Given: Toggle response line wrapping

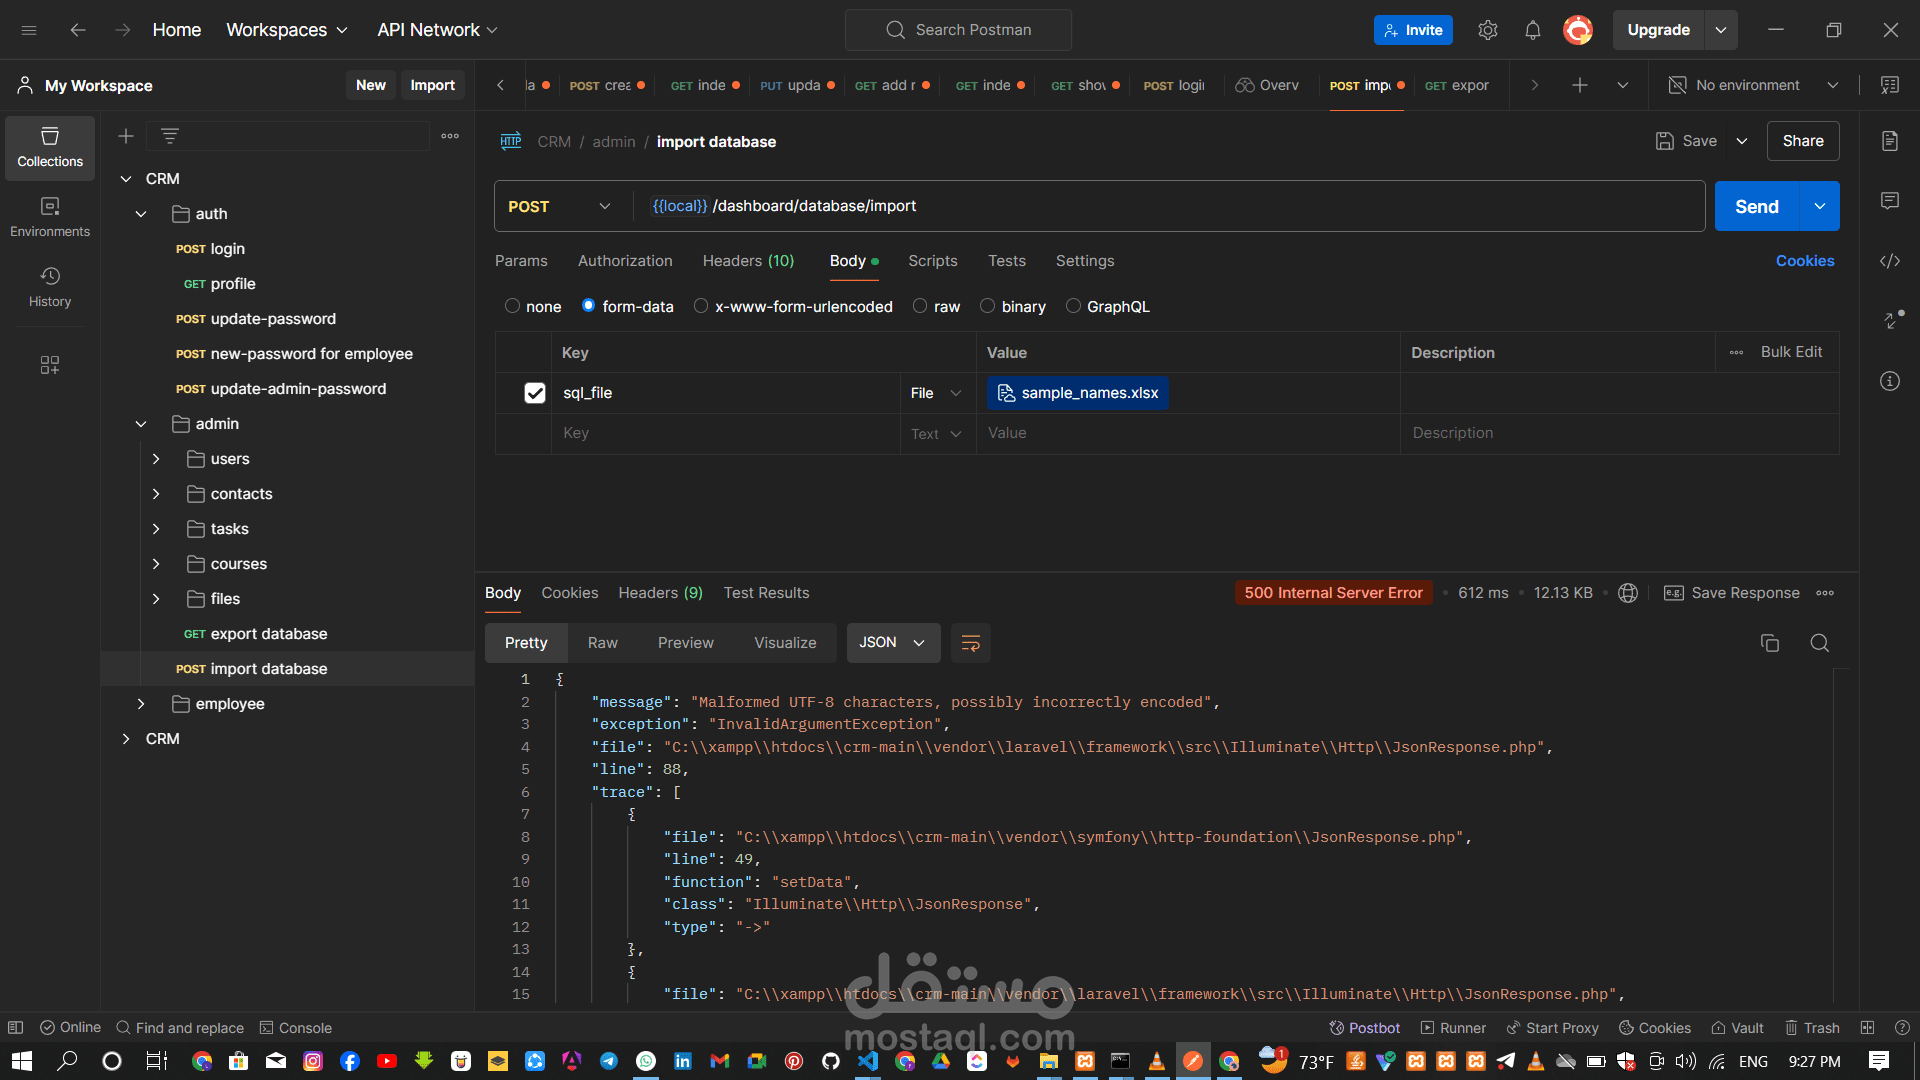Looking at the screenshot, I should pyautogui.click(x=970, y=643).
